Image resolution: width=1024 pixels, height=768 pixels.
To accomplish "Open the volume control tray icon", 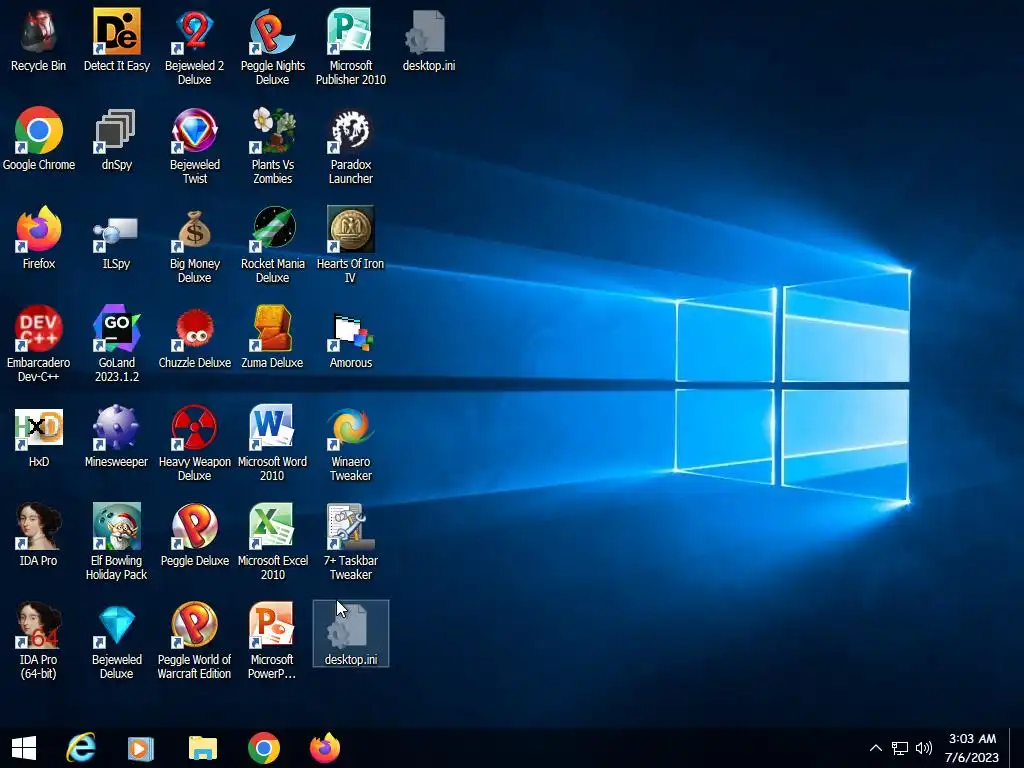I will pos(923,748).
